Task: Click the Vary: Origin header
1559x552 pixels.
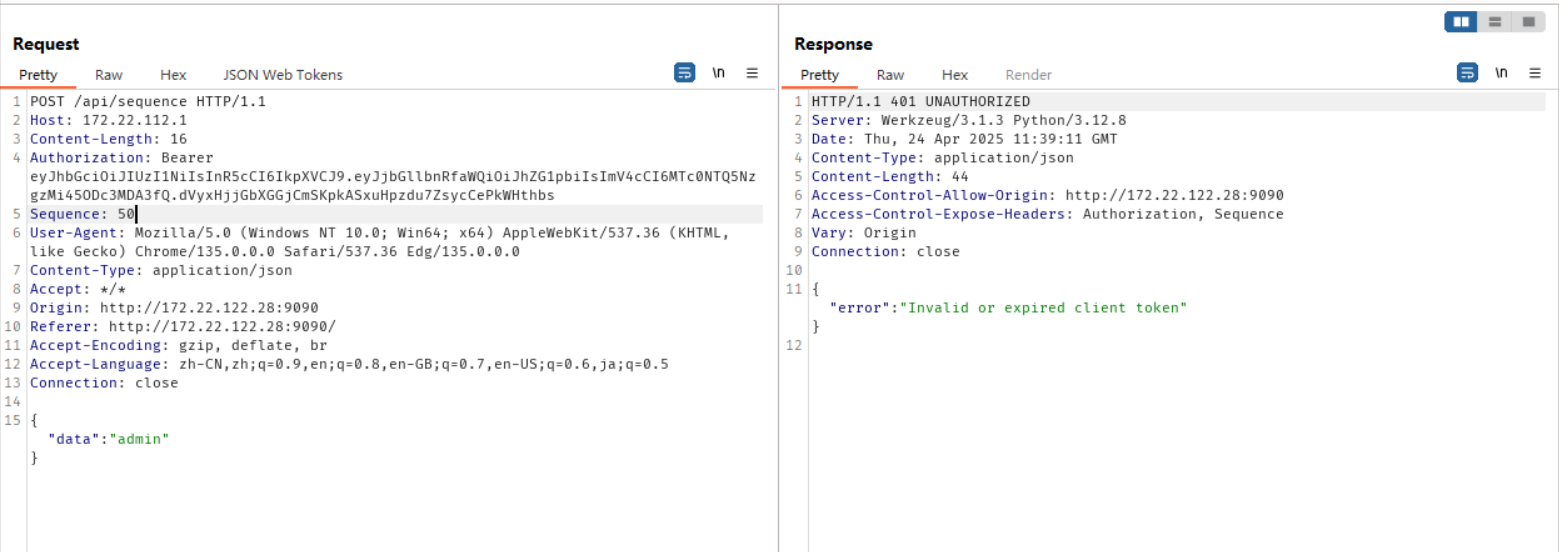Action: [x=864, y=233]
